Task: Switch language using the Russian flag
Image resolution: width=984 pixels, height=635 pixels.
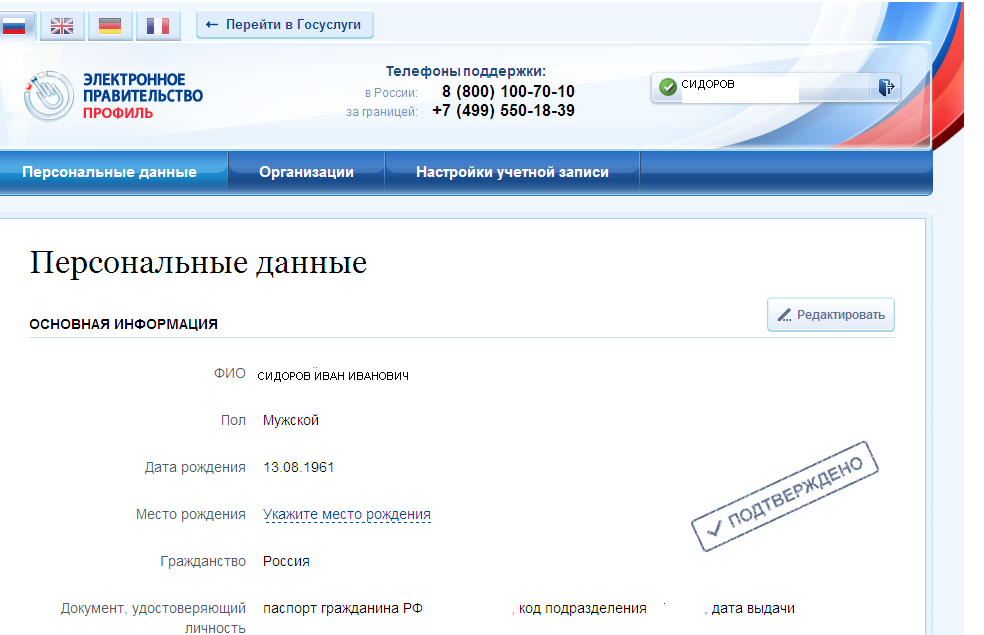Action: coord(14,26)
